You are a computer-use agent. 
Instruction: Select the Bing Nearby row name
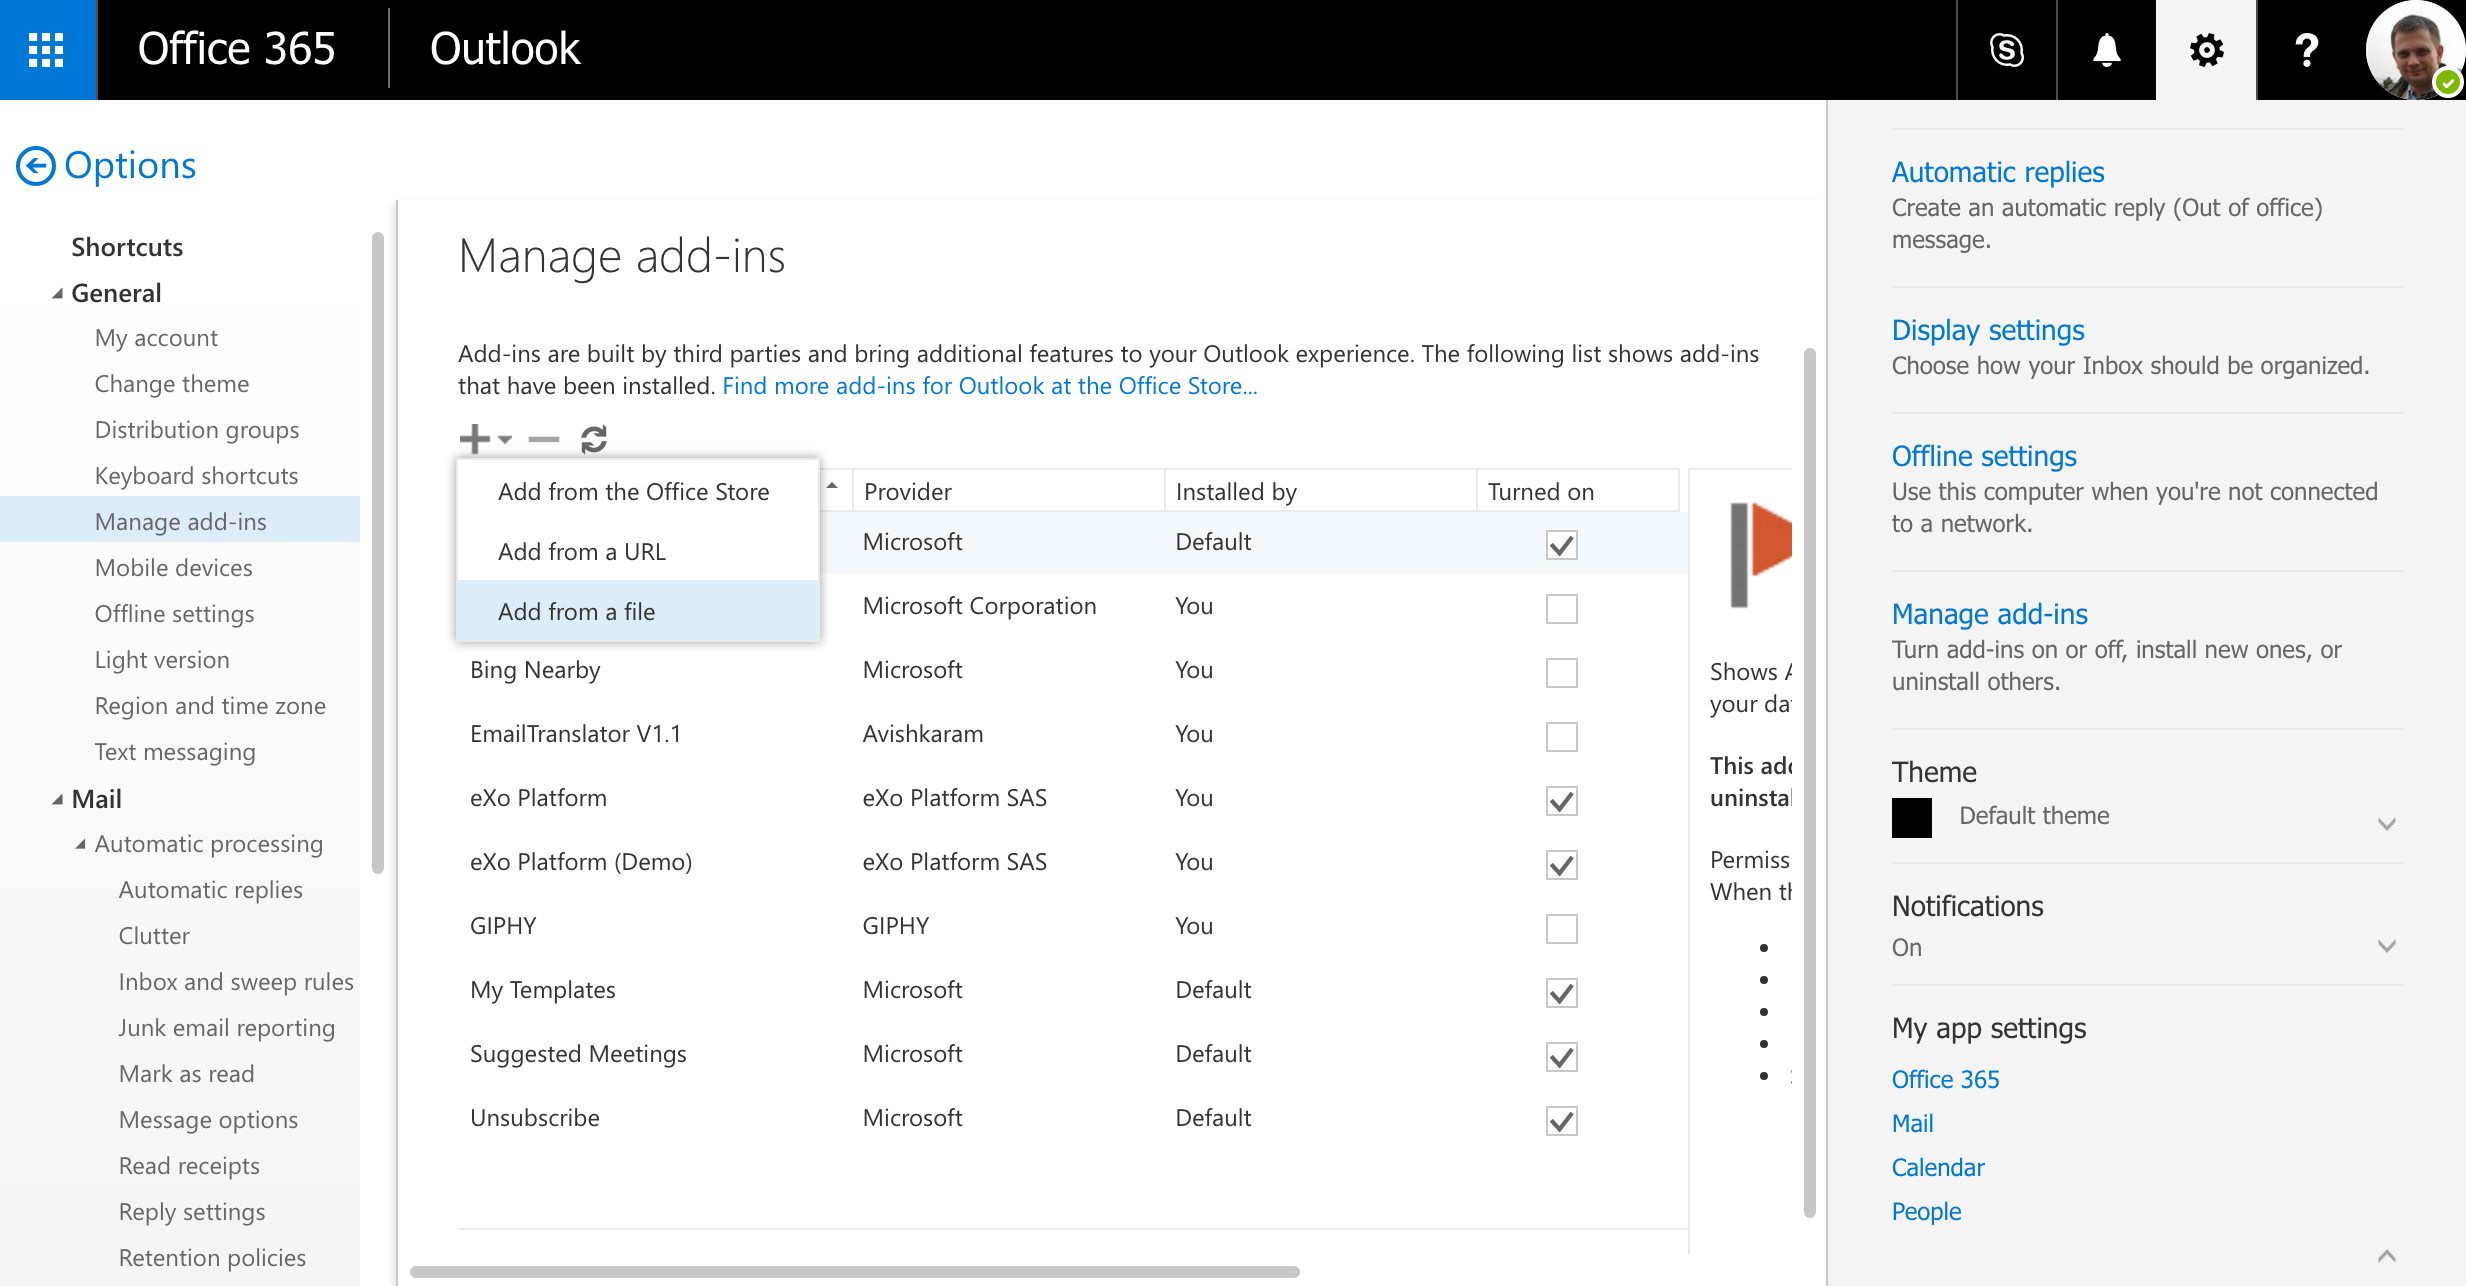pos(535,670)
